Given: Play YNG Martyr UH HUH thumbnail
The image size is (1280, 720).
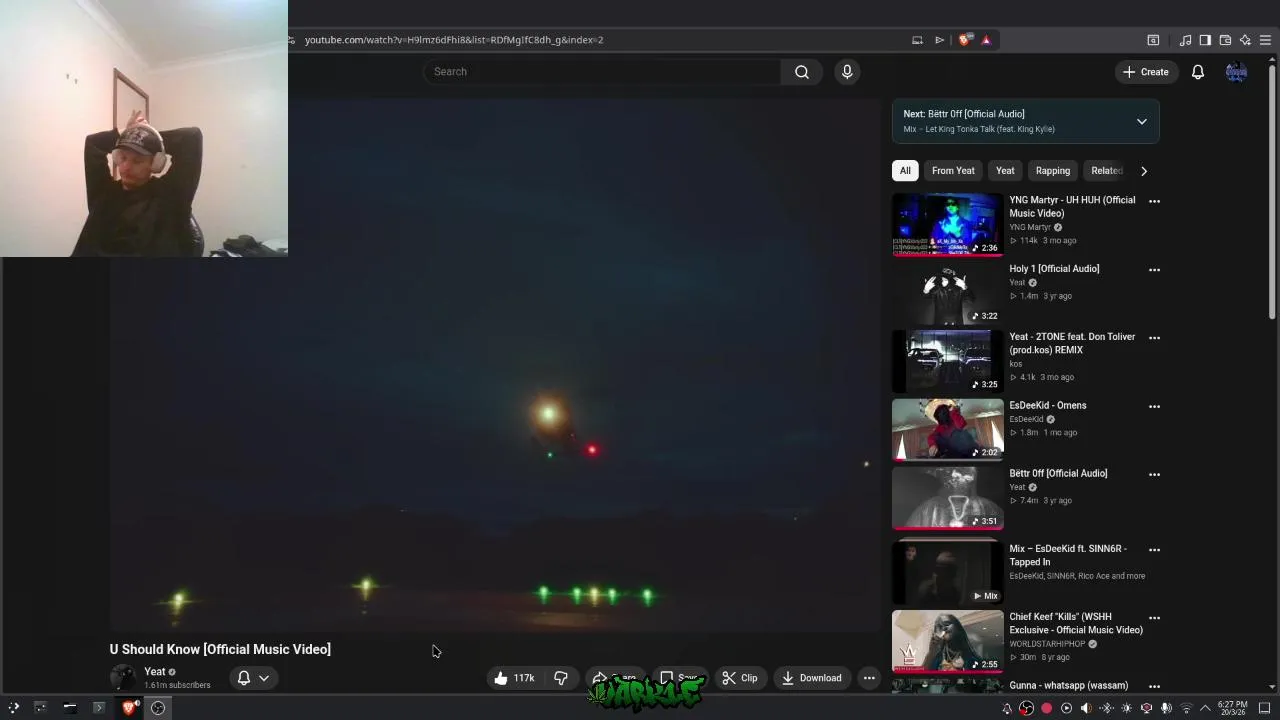Looking at the screenshot, I should [x=947, y=225].
